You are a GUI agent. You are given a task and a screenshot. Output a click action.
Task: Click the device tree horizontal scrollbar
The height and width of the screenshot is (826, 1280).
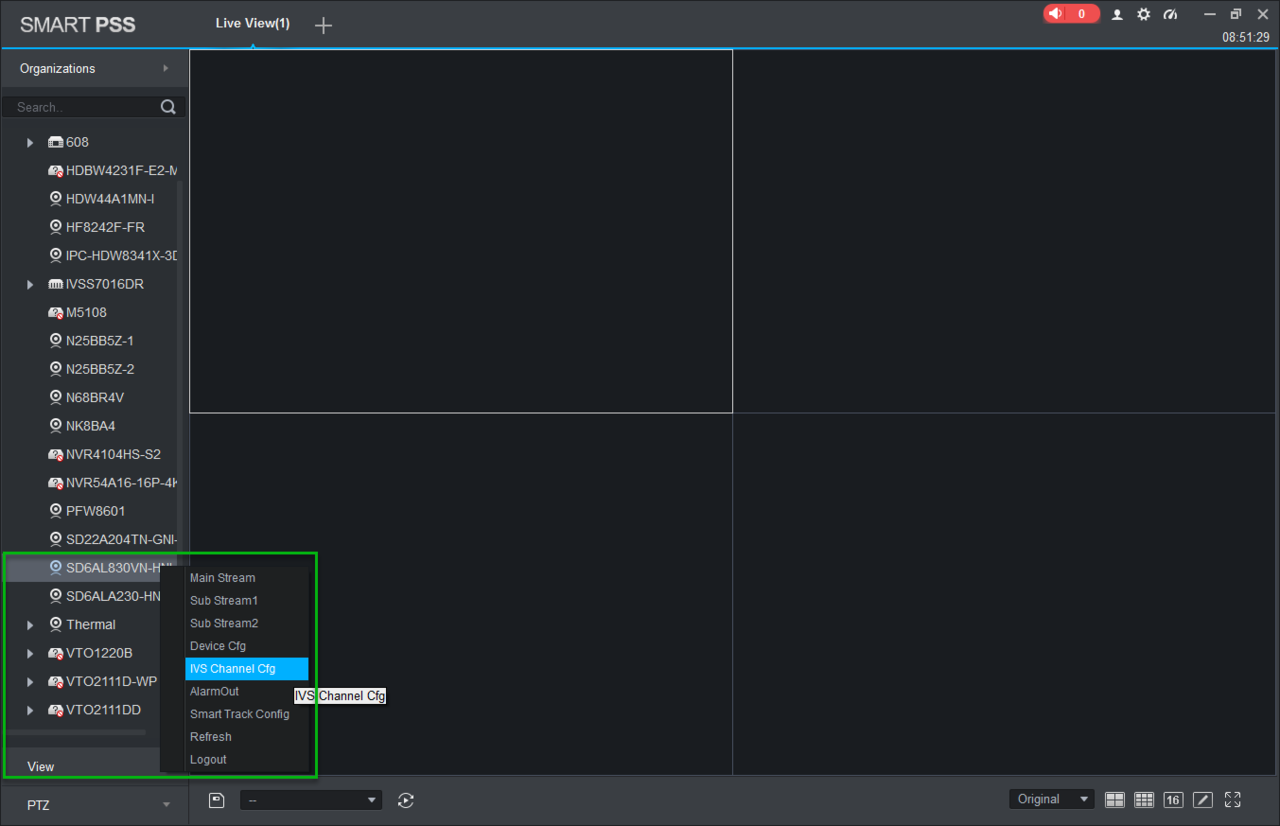[x=78, y=733]
